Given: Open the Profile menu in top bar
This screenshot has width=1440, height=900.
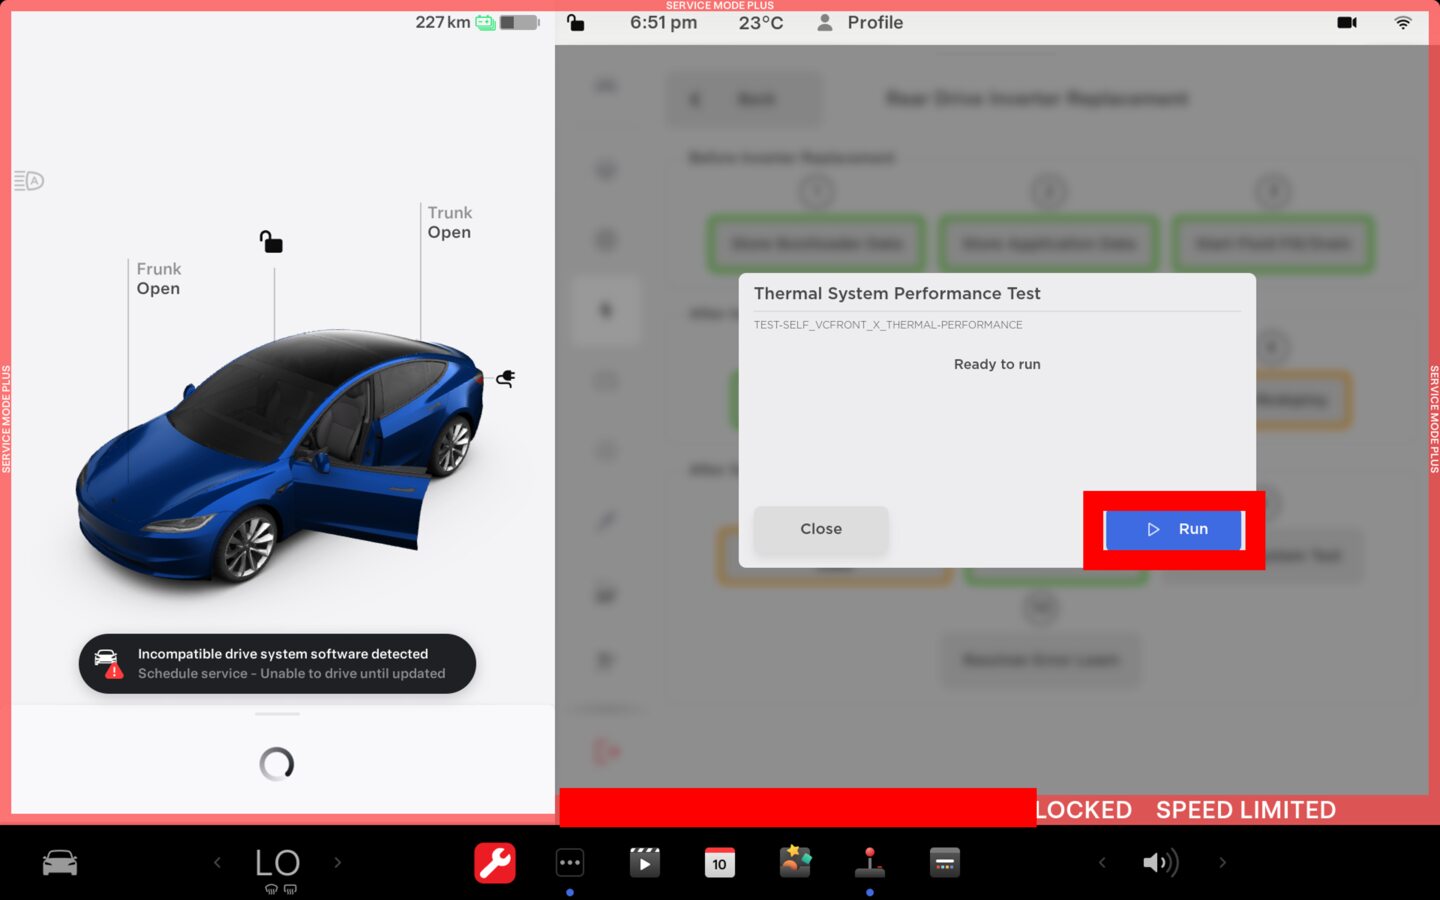Looking at the screenshot, I should tap(860, 22).
